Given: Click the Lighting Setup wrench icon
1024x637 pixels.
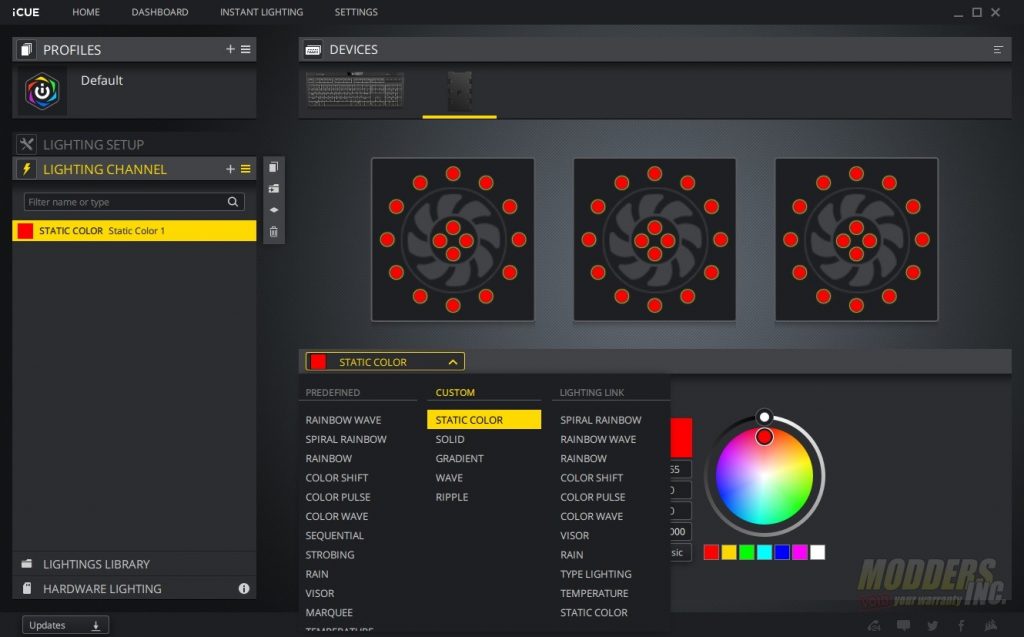Looking at the screenshot, I should coord(26,144).
